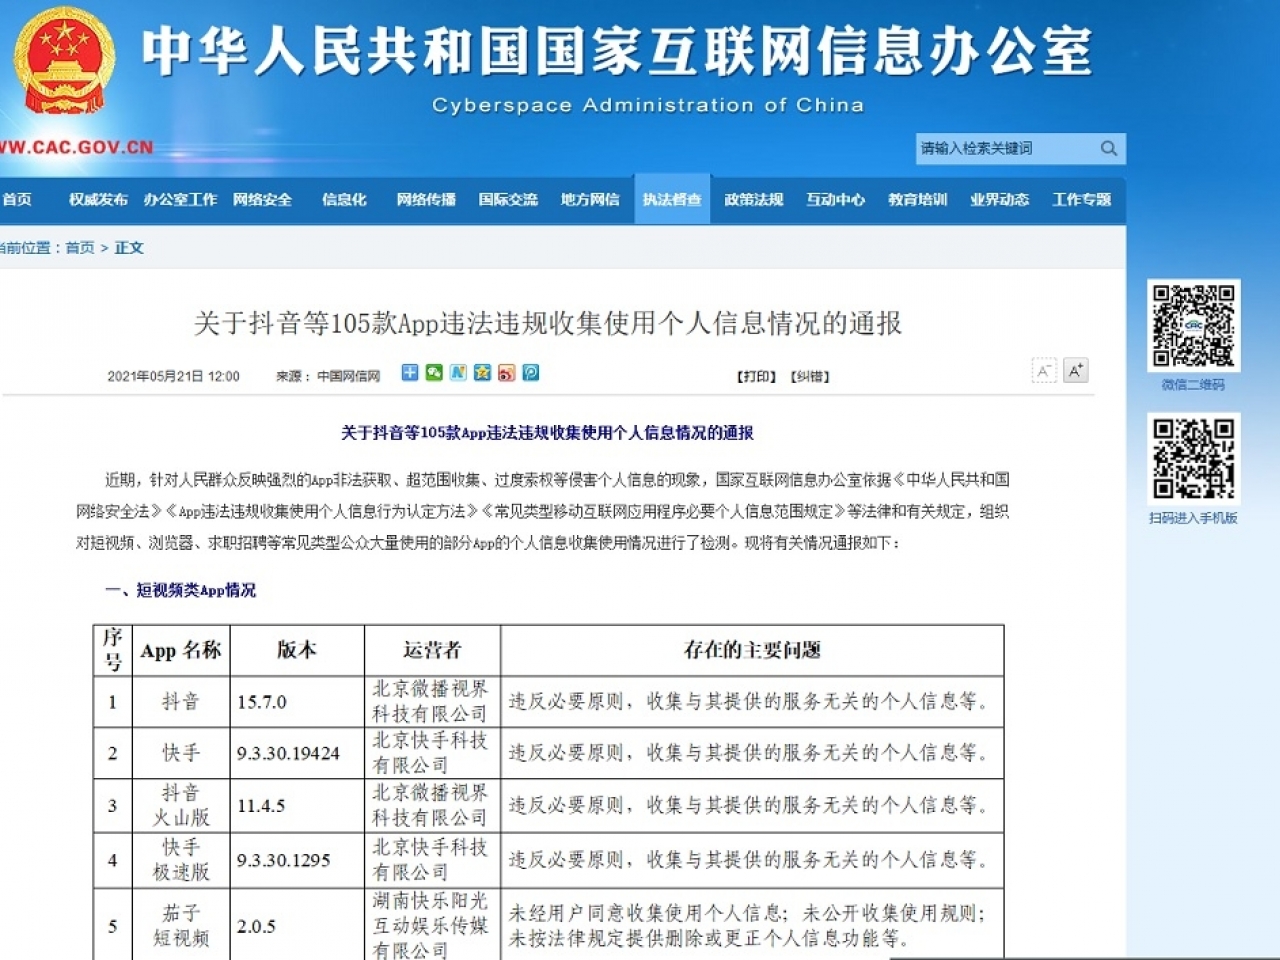Click the mobile version QR code
This screenshot has width=1280, height=960.
(1193, 458)
